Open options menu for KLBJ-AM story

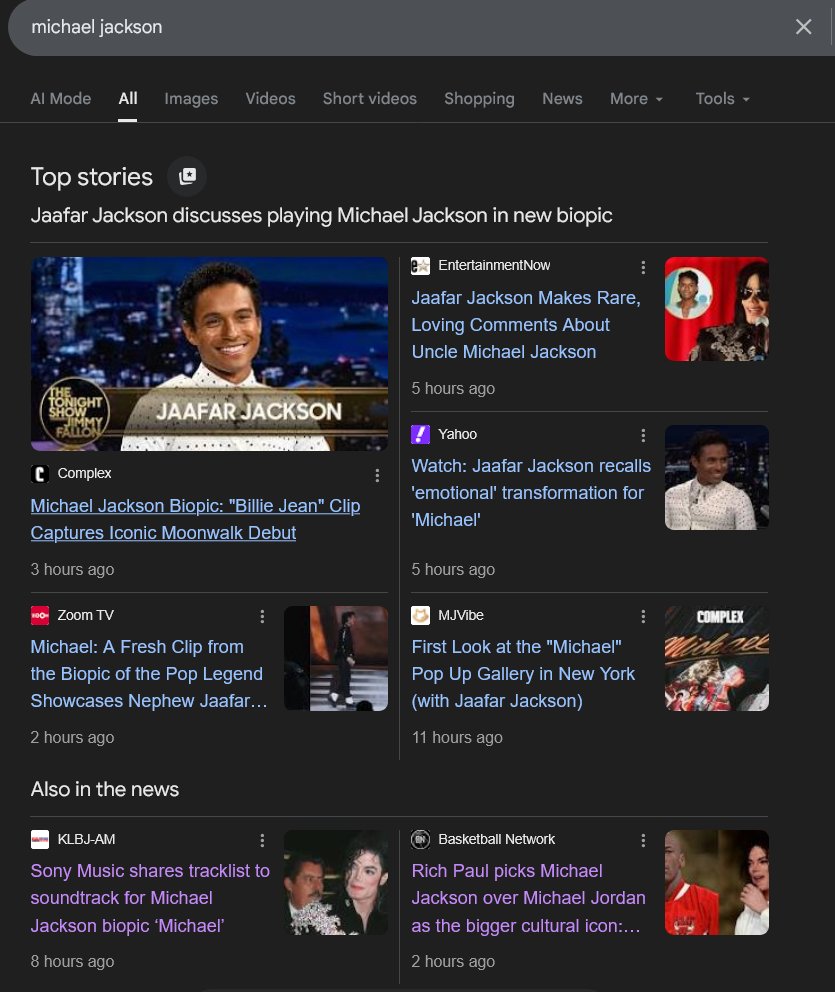point(263,840)
